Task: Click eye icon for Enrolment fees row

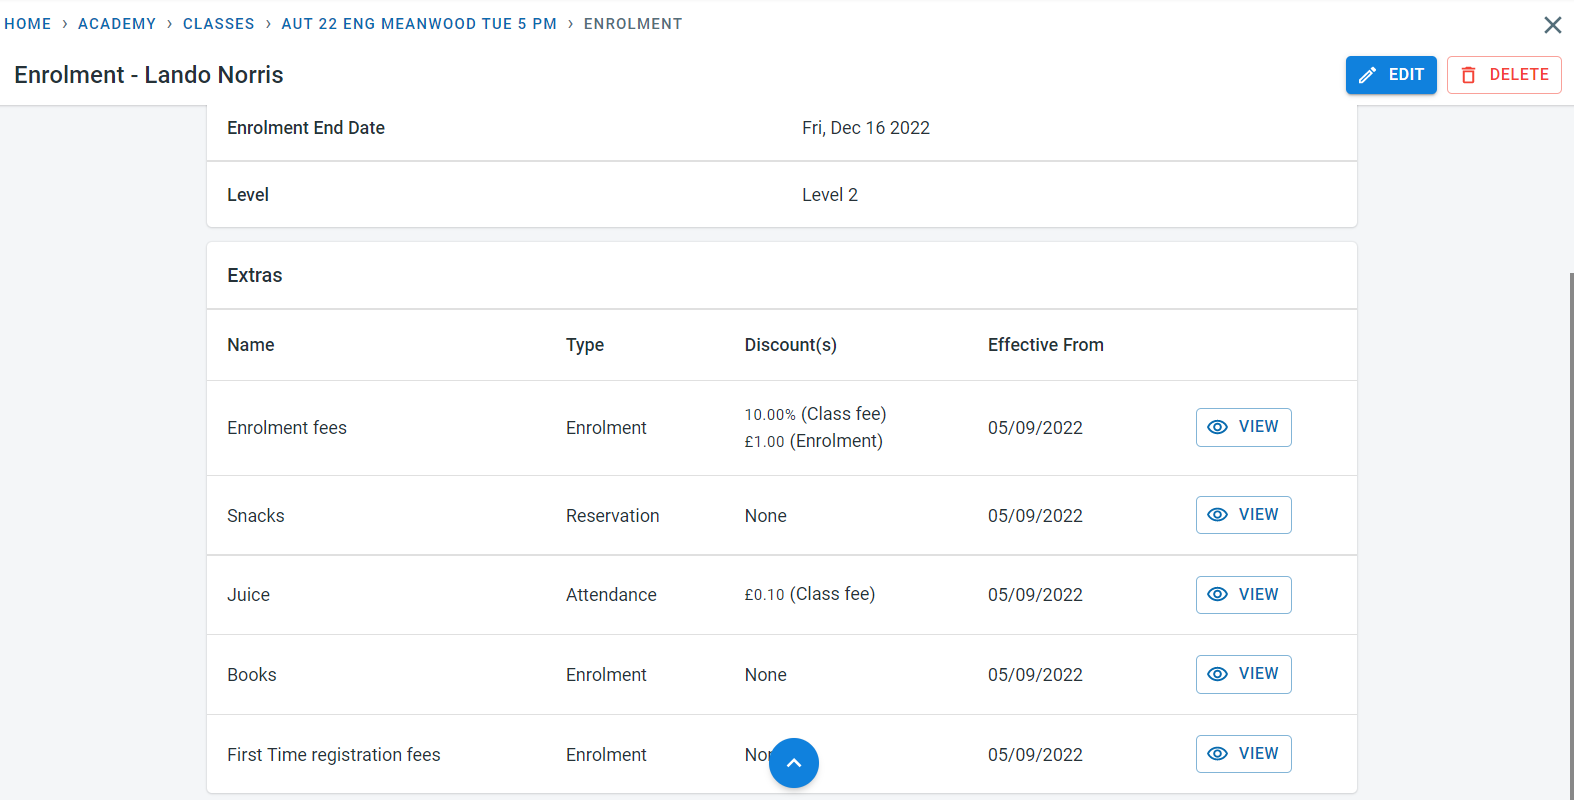Action: point(1217,427)
